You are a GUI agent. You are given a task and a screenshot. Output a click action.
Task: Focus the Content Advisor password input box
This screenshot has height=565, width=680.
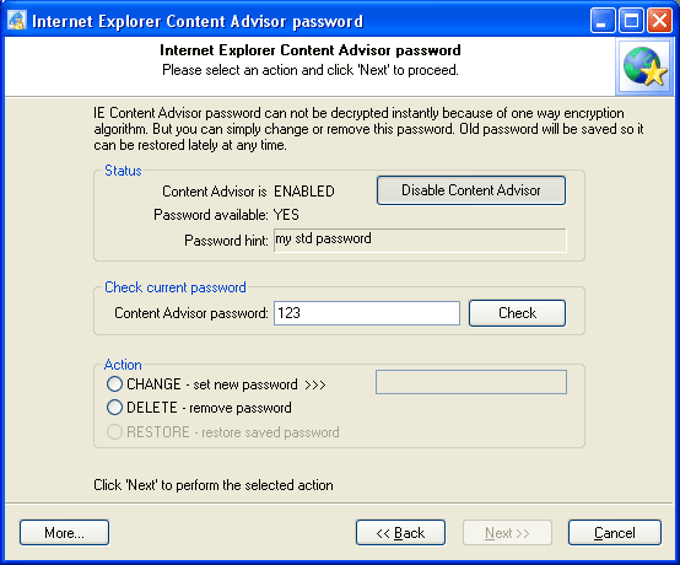coord(367,313)
